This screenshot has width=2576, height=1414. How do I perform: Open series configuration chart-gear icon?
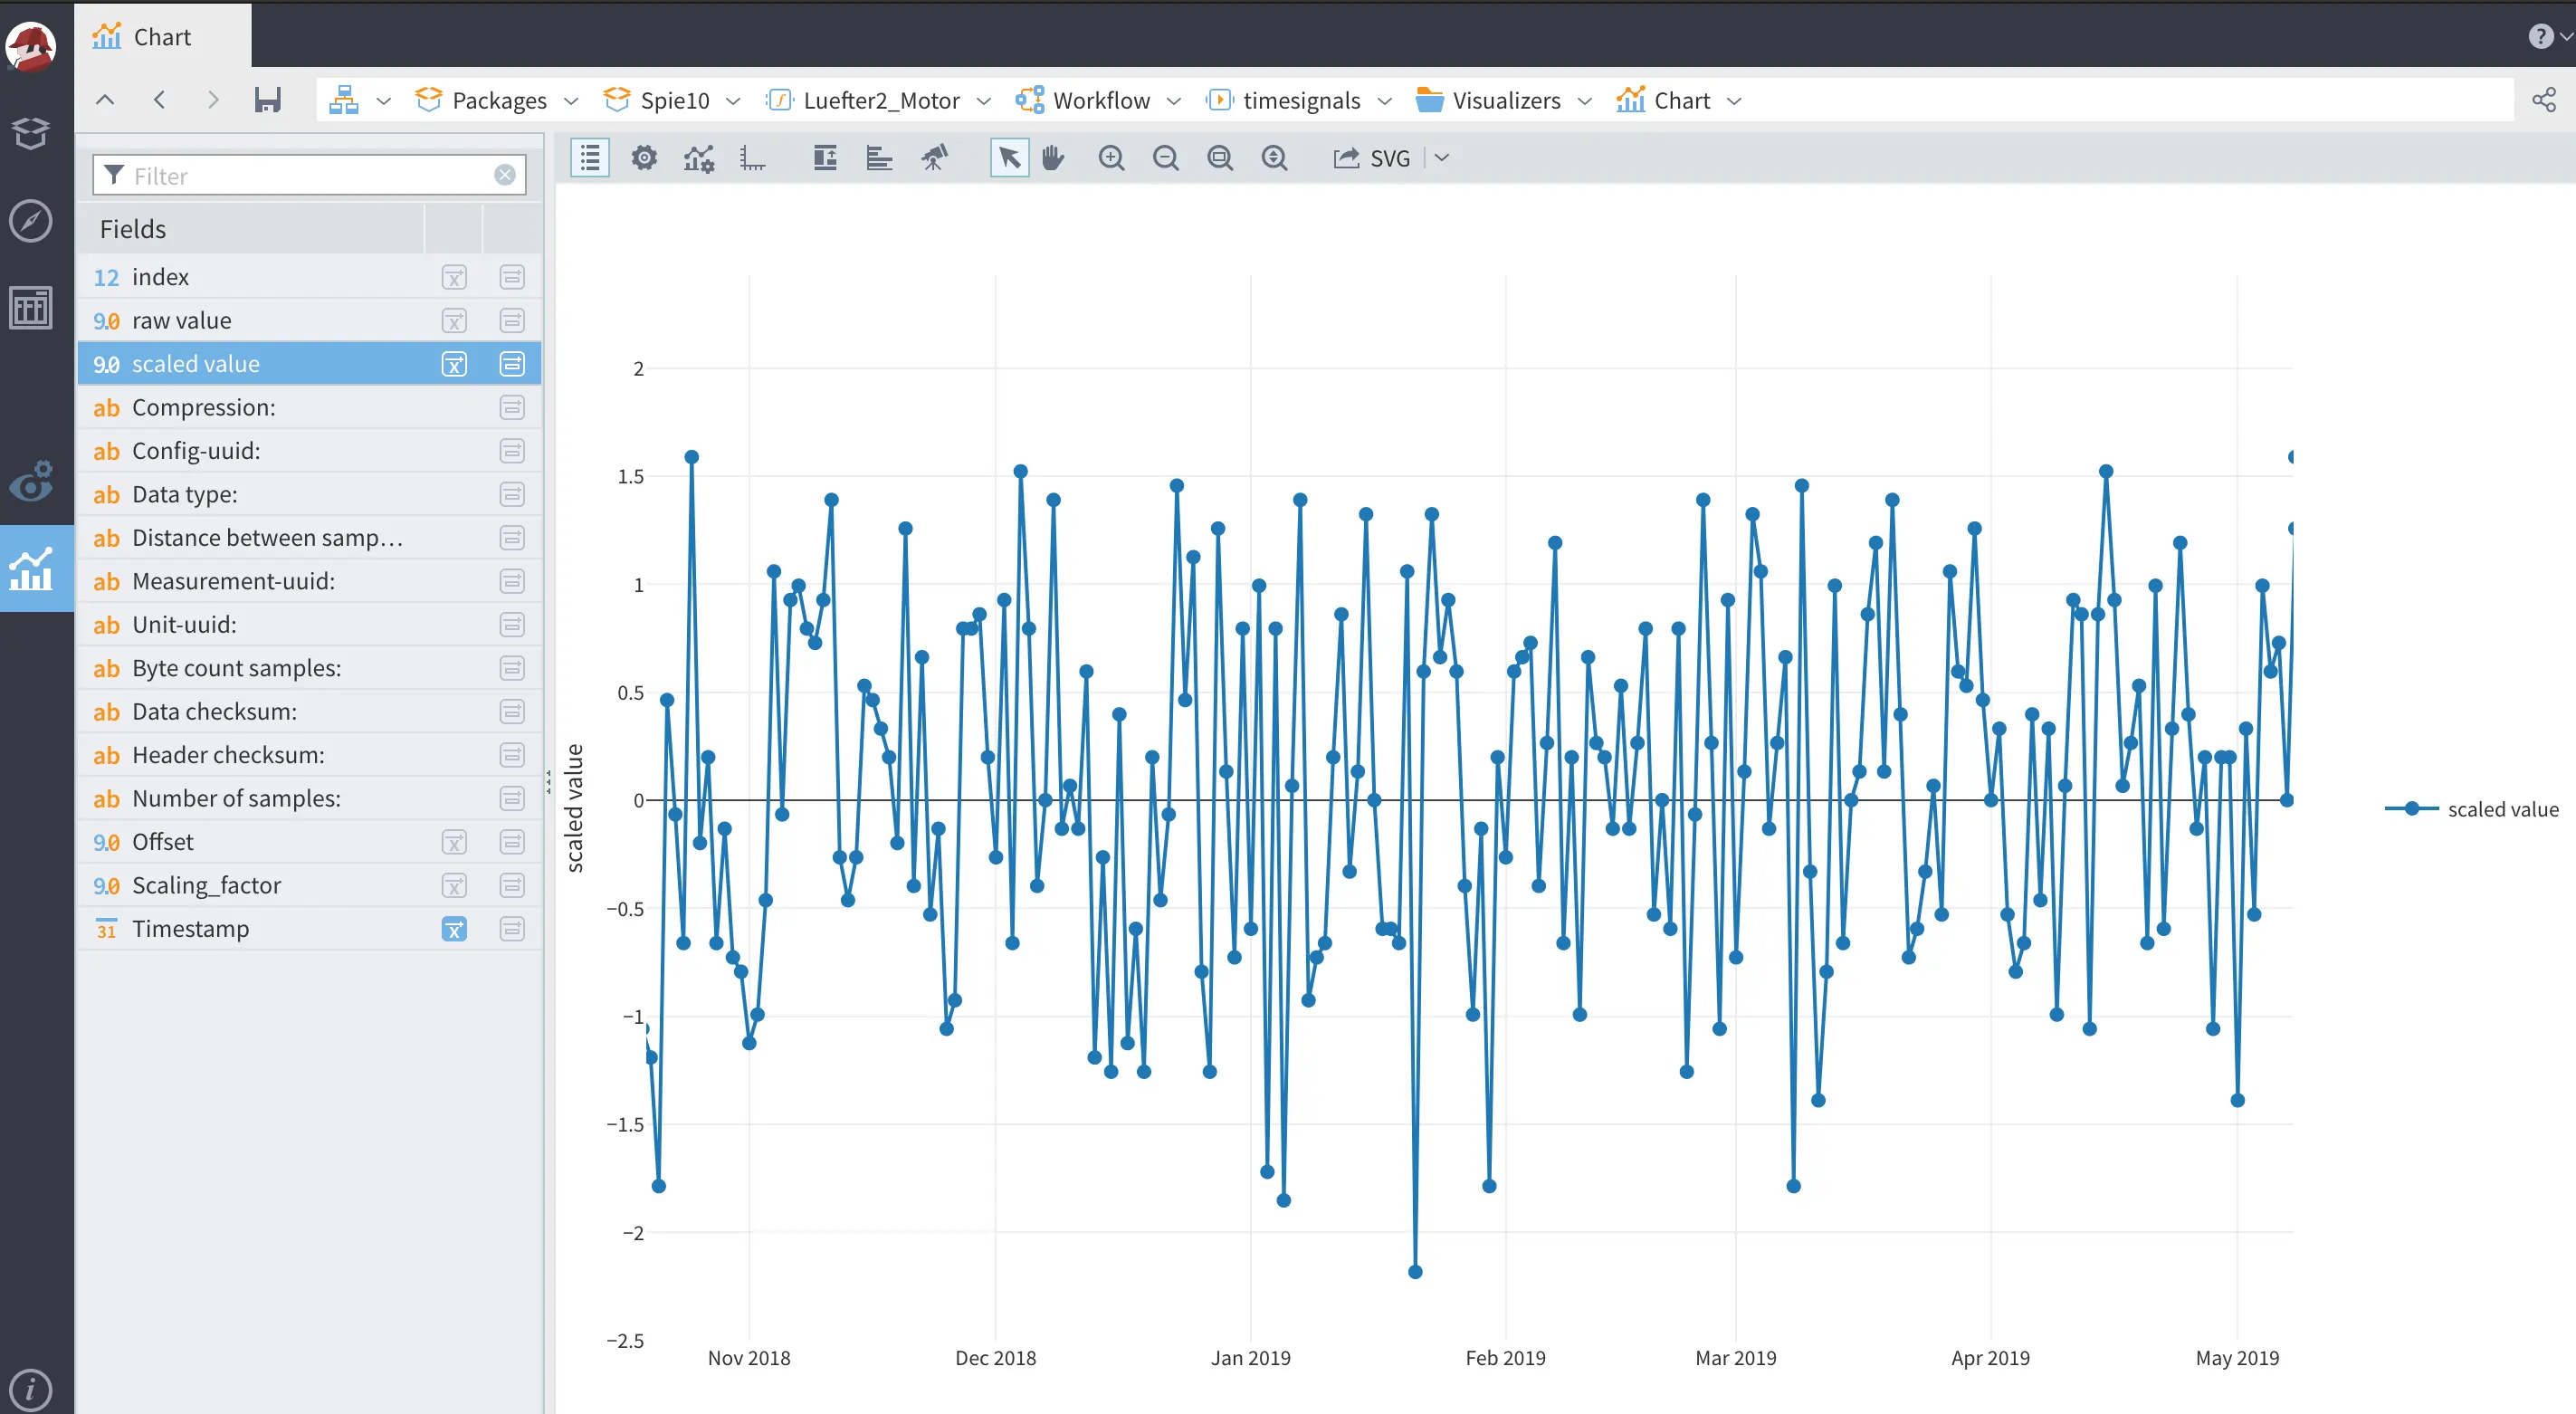pyautogui.click(x=698, y=158)
